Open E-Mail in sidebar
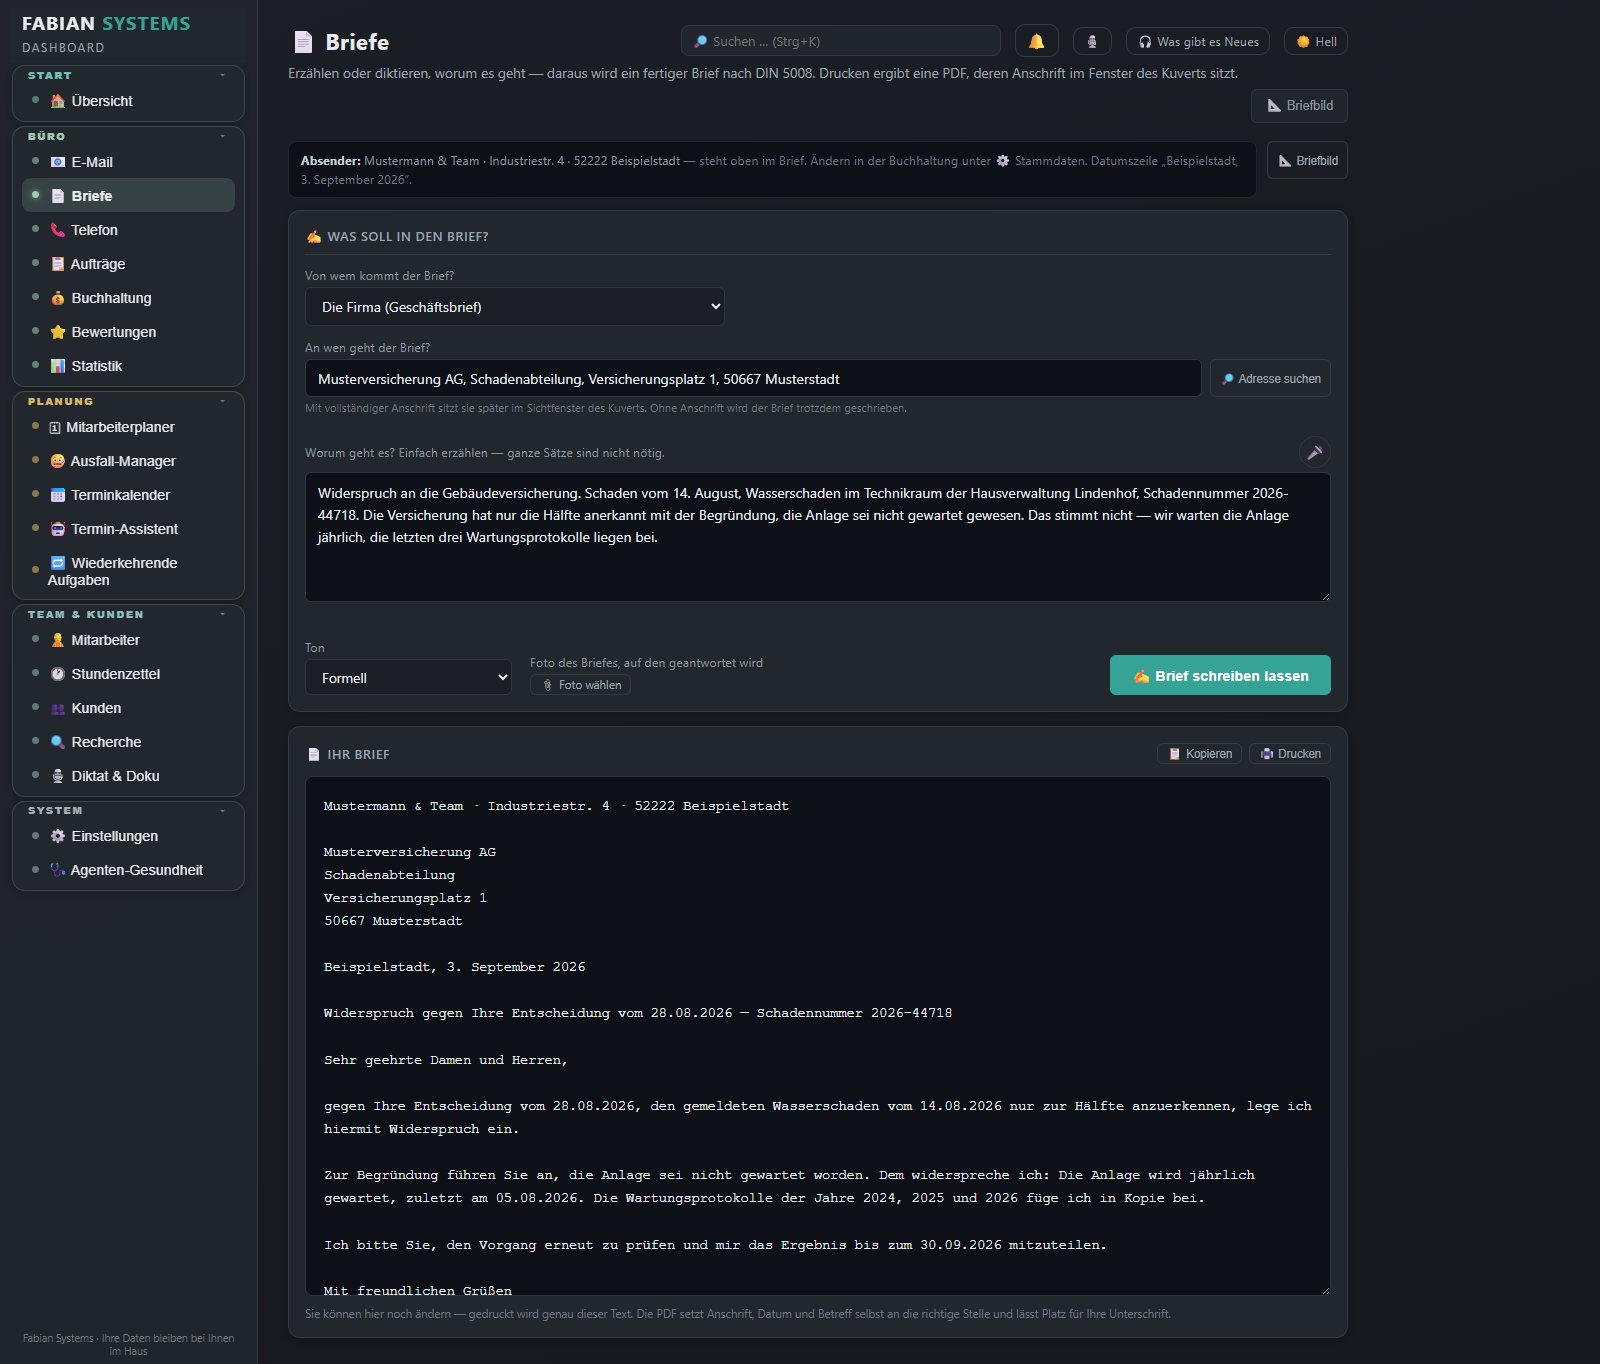 point(128,162)
